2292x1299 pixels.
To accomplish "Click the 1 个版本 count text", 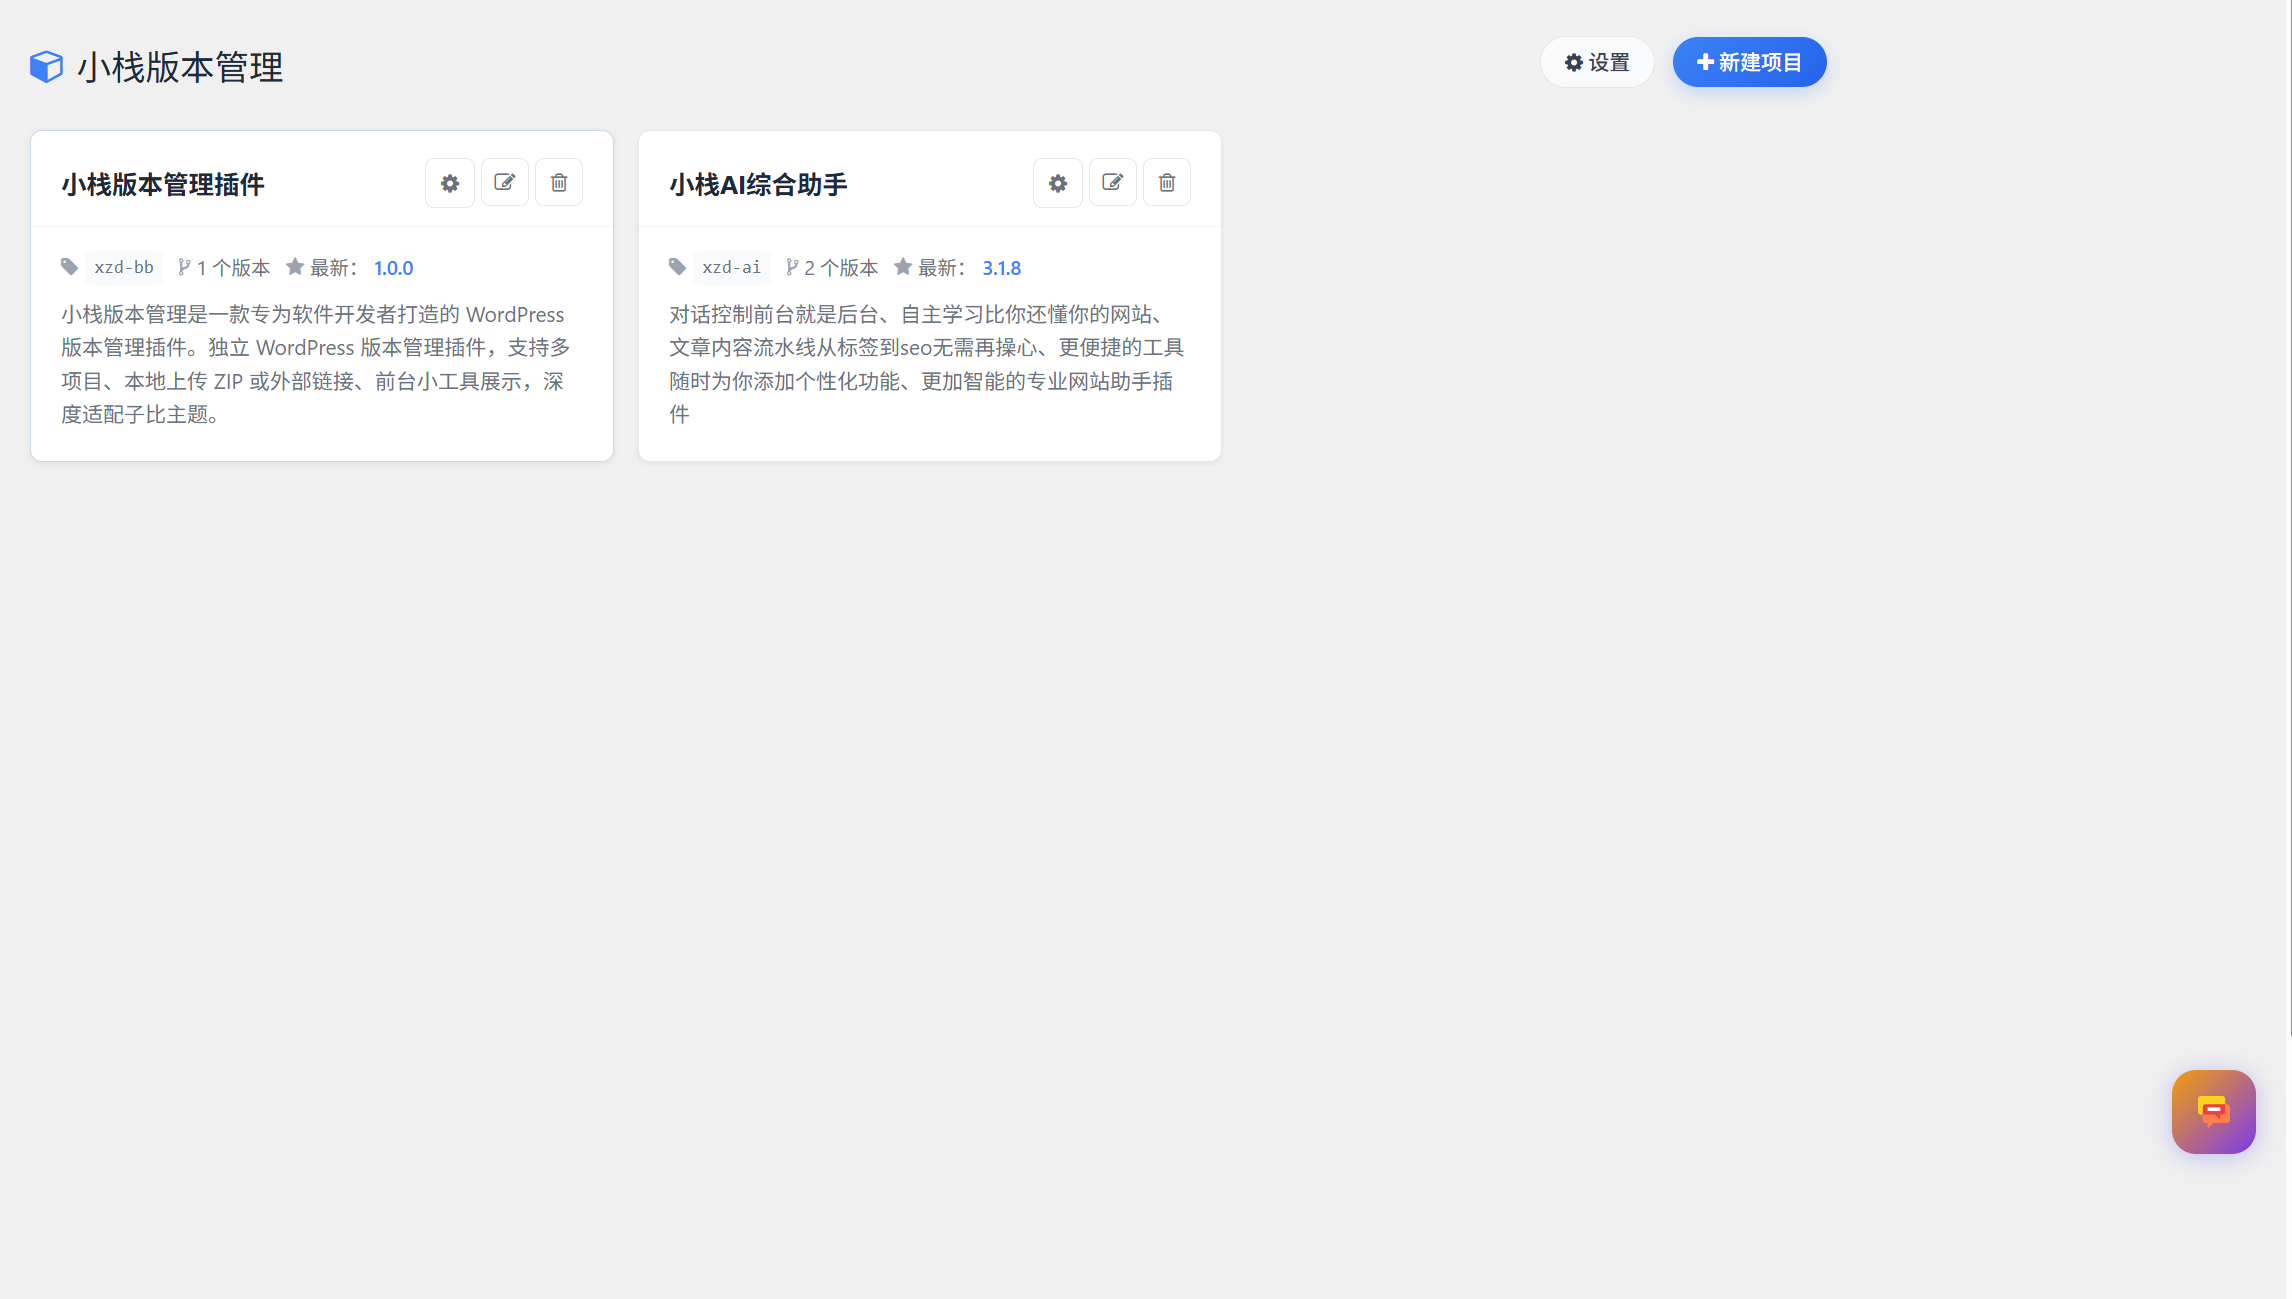I will (x=233, y=268).
